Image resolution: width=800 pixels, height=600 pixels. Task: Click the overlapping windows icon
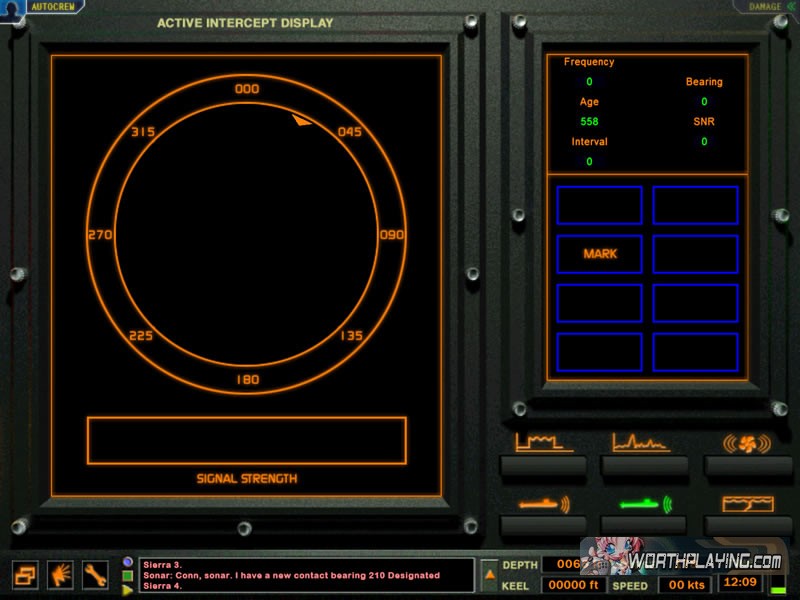(26, 574)
